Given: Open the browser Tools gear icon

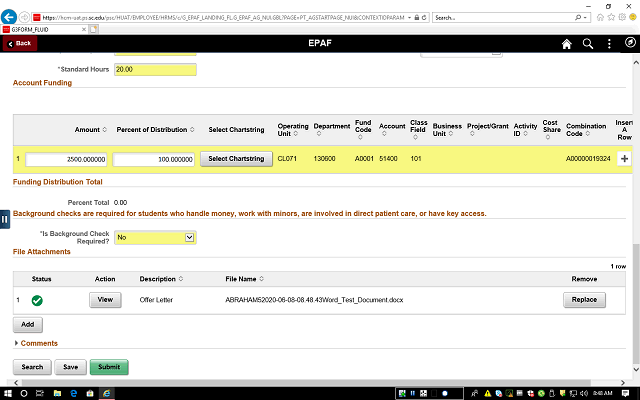Looking at the screenshot, I should tap(622, 17).
